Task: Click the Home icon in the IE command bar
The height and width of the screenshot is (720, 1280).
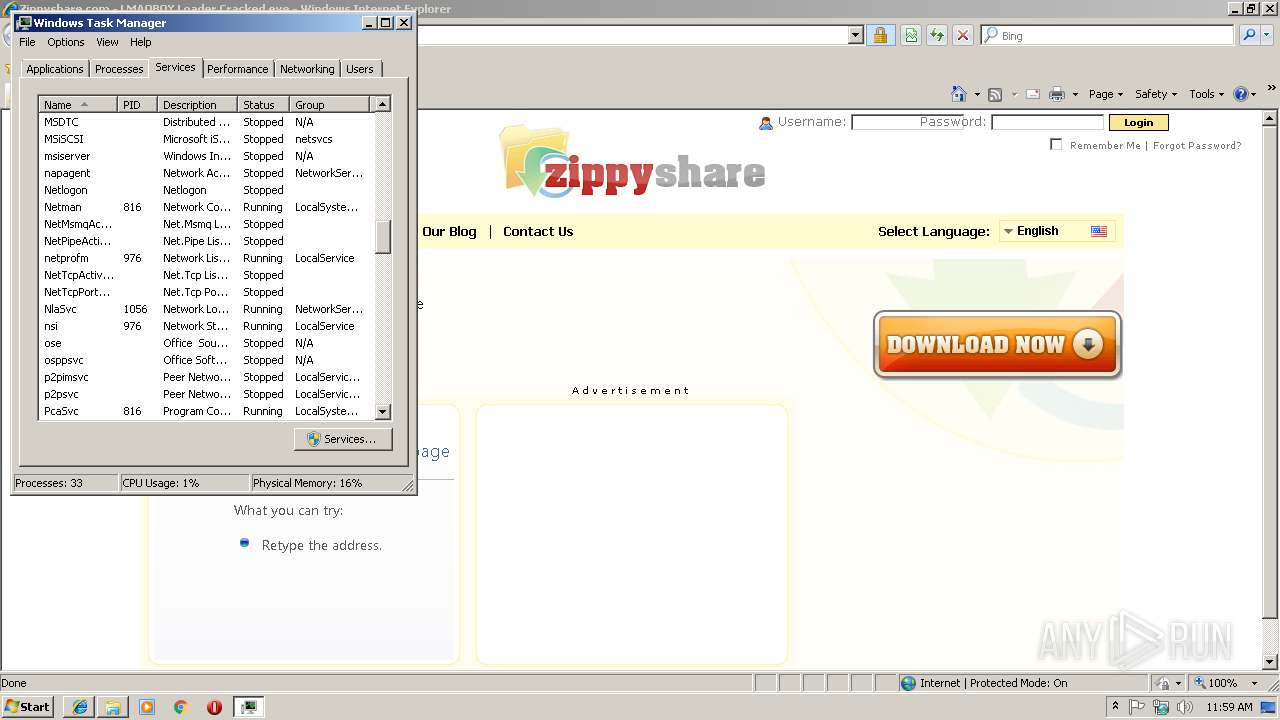Action: pos(959,94)
